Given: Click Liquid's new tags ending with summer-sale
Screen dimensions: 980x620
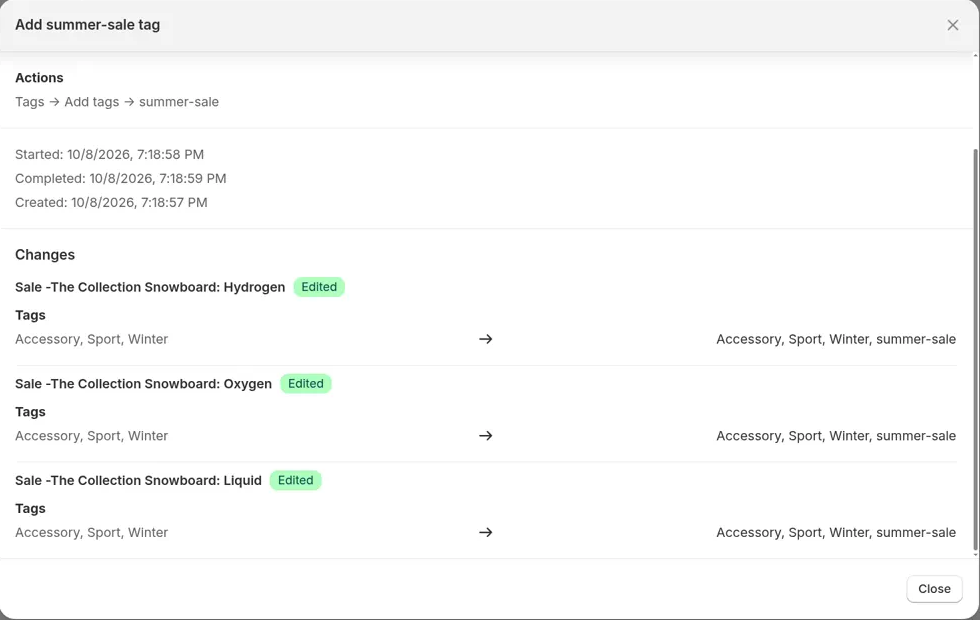Looking at the screenshot, I should click(x=836, y=532).
